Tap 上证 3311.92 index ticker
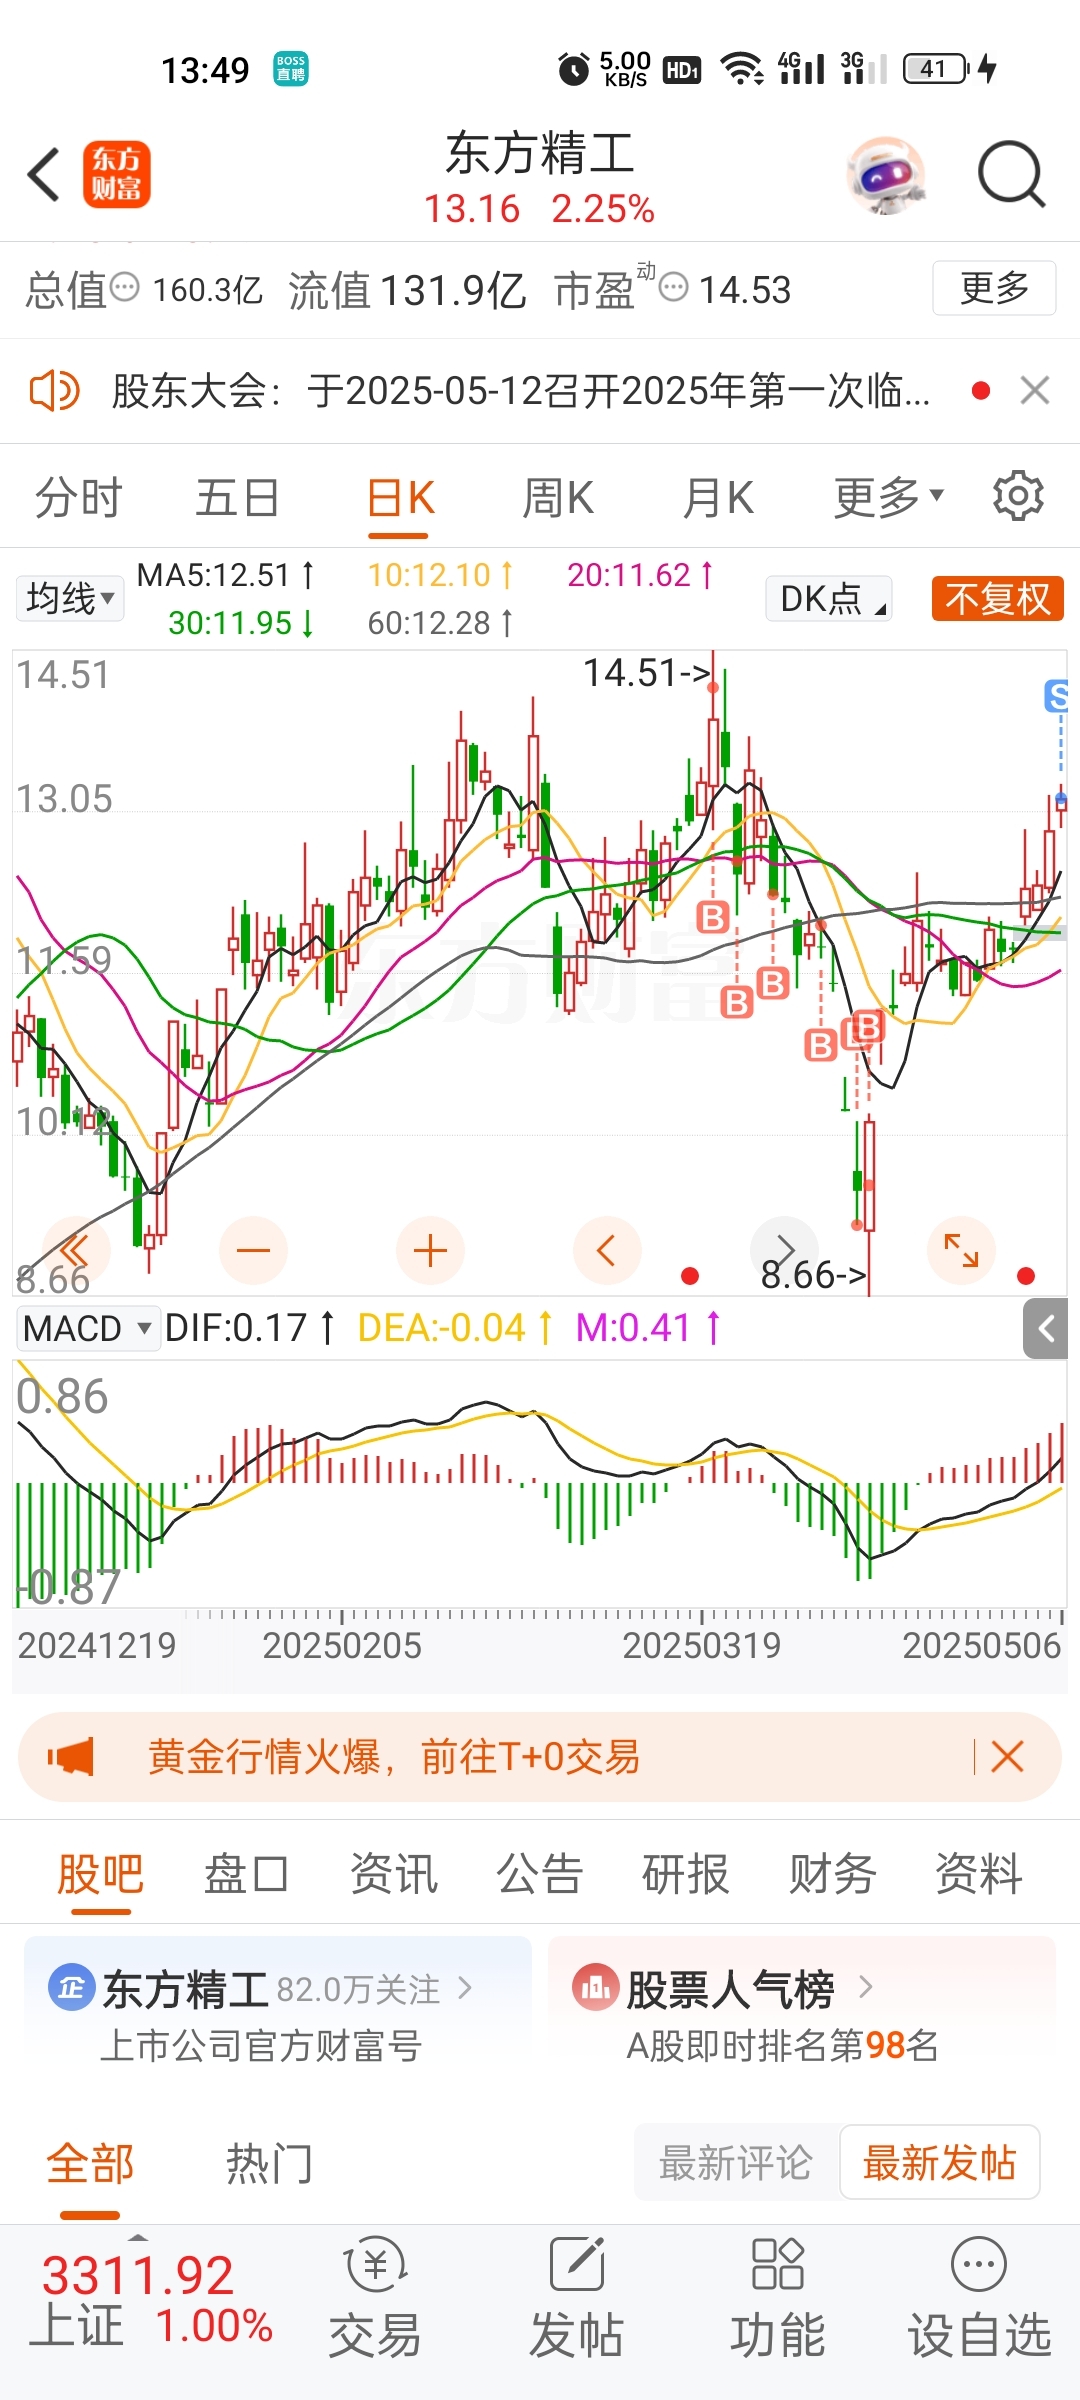 151,2301
